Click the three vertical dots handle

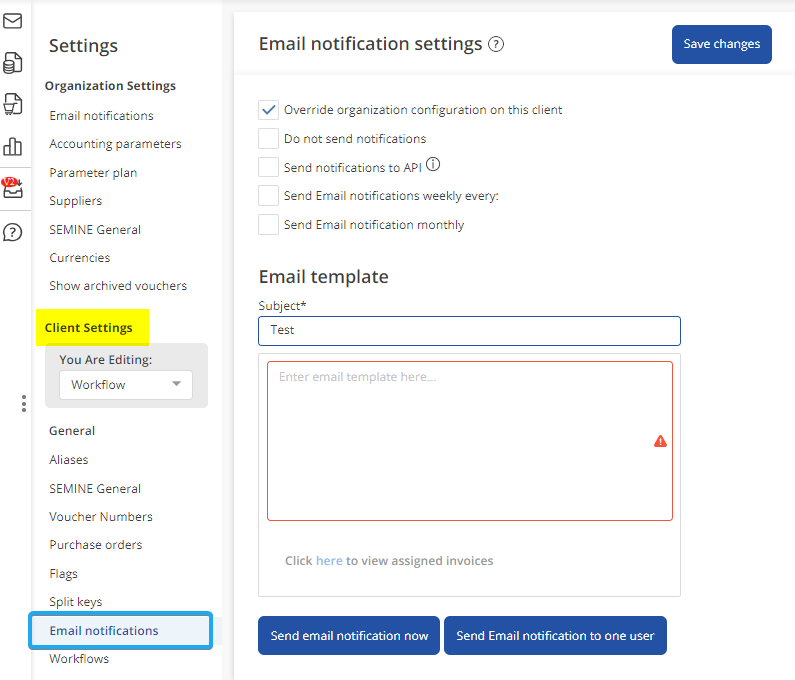24,404
